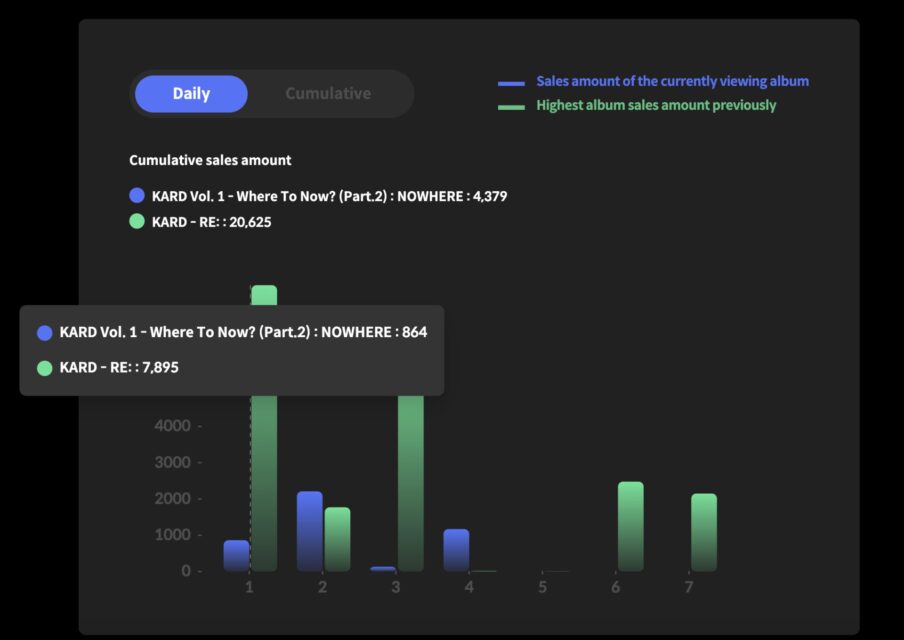Click x-axis label 1

pos(249,587)
